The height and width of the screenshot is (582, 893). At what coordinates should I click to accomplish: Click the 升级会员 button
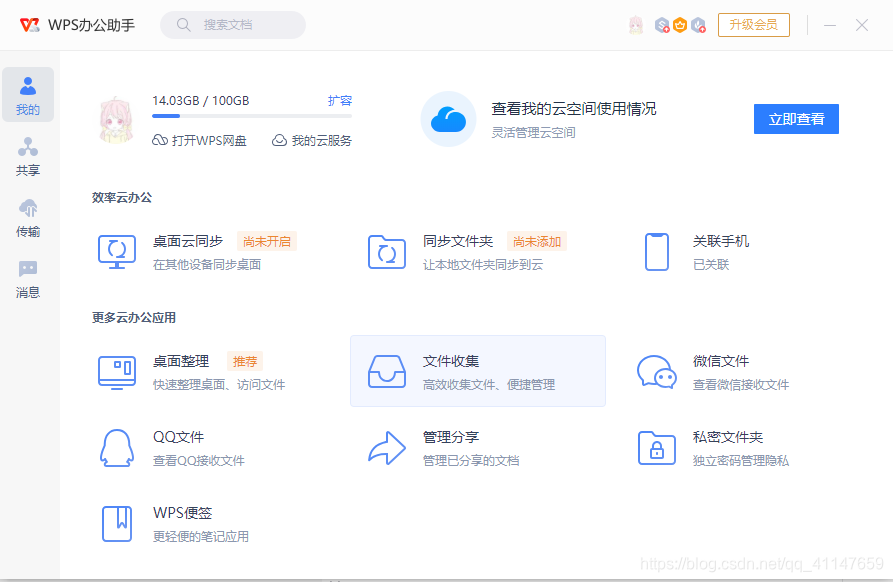click(x=753, y=25)
